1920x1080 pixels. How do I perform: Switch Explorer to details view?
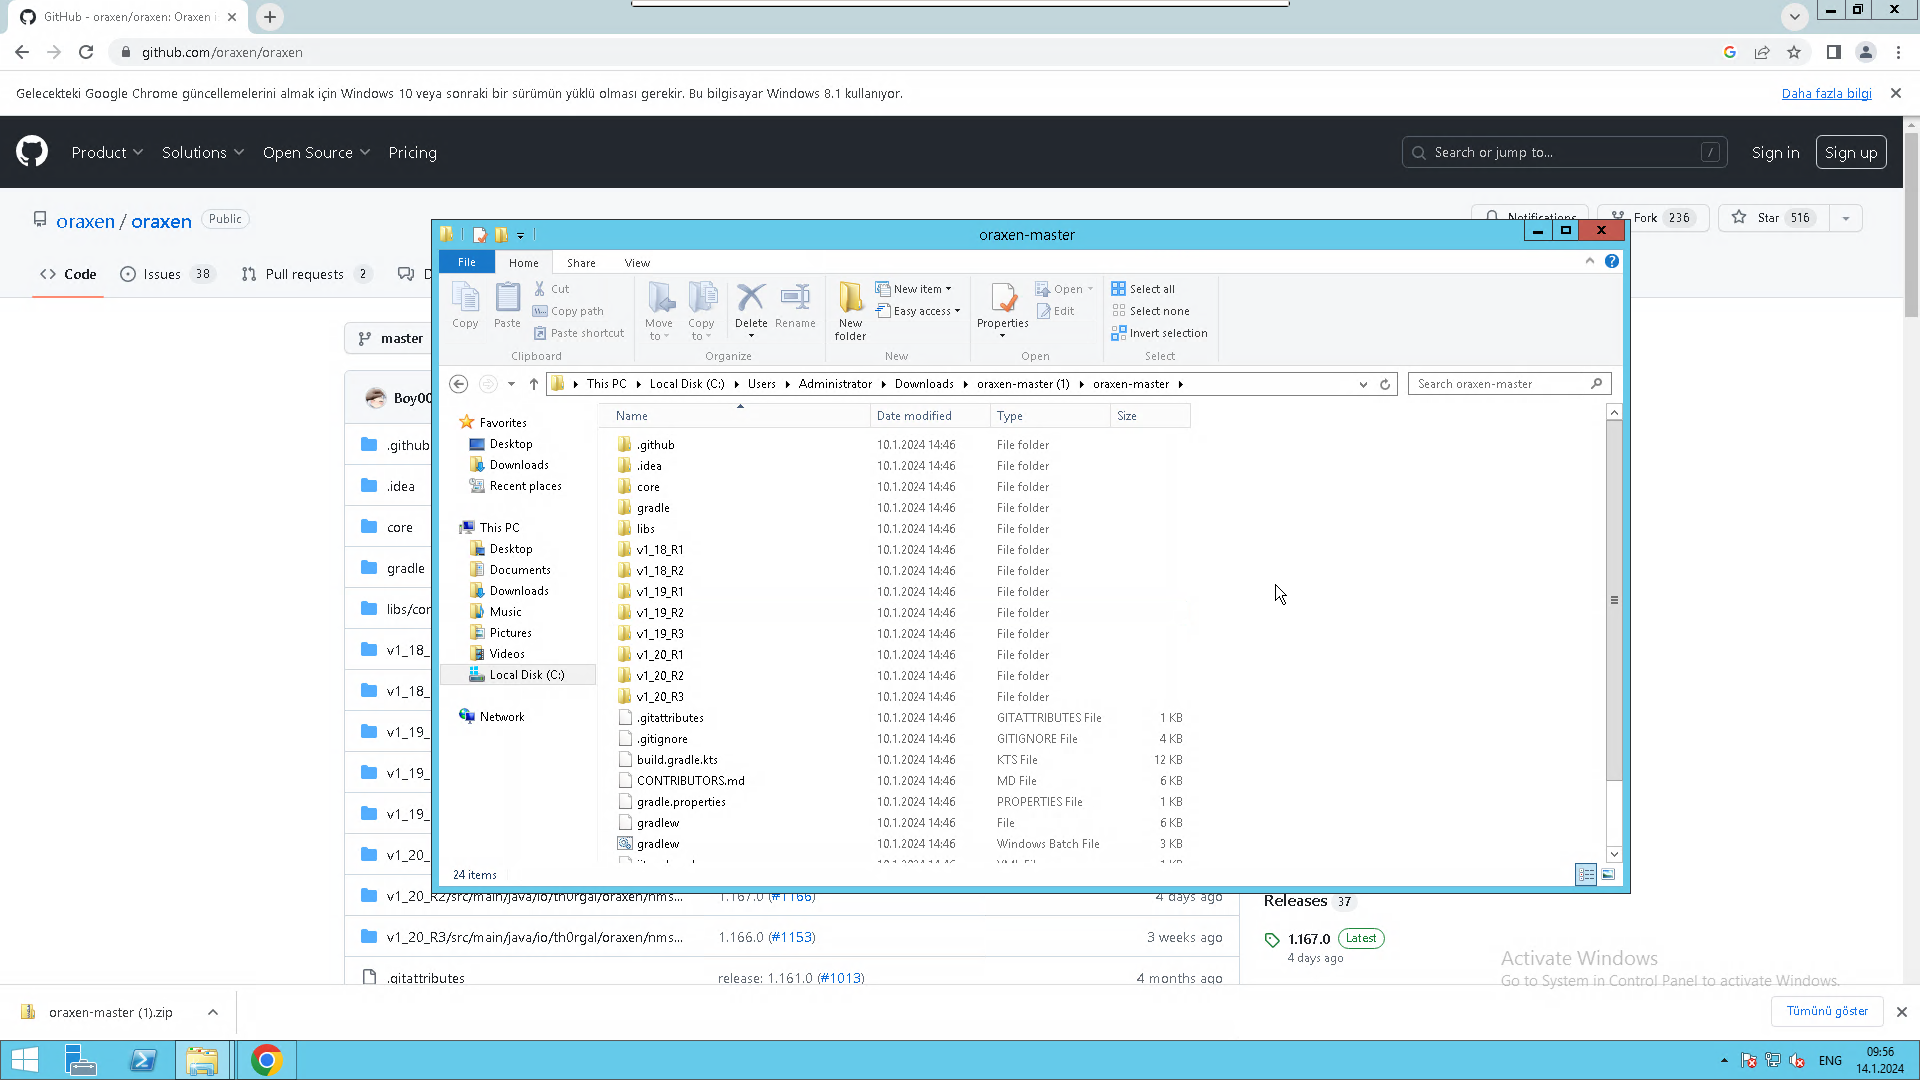pos(1586,874)
